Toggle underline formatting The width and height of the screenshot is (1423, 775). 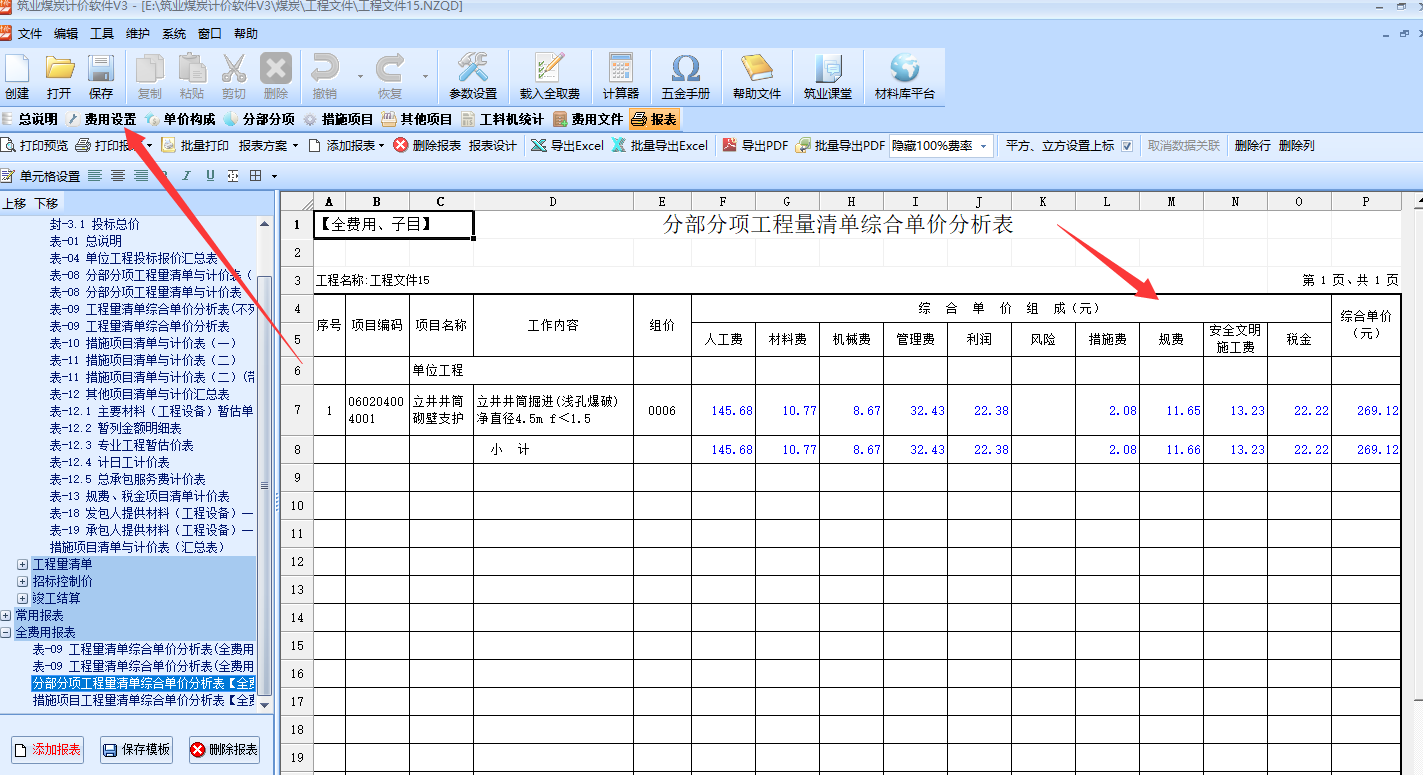210,176
